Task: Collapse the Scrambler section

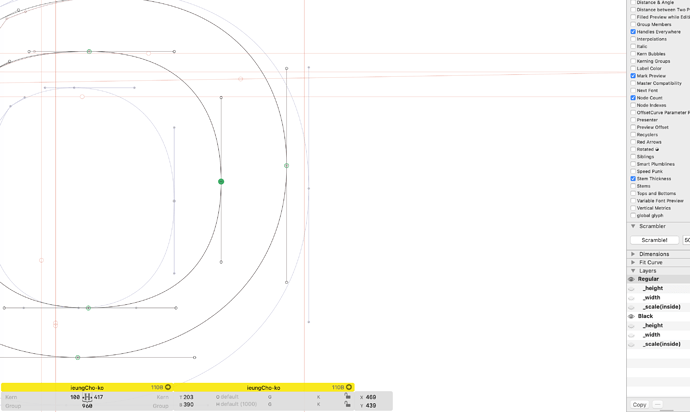Action: [633, 226]
